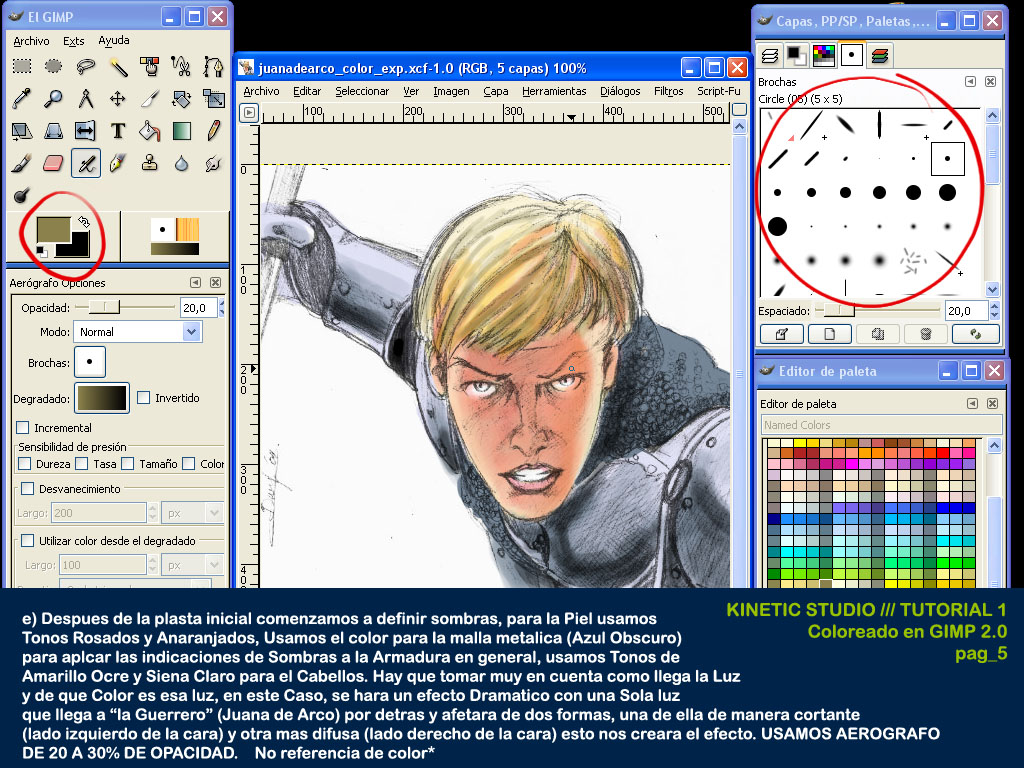Open Aerógrafo Opciones tab menu arrow
The height and width of the screenshot is (768, 1024).
[195, 283]
